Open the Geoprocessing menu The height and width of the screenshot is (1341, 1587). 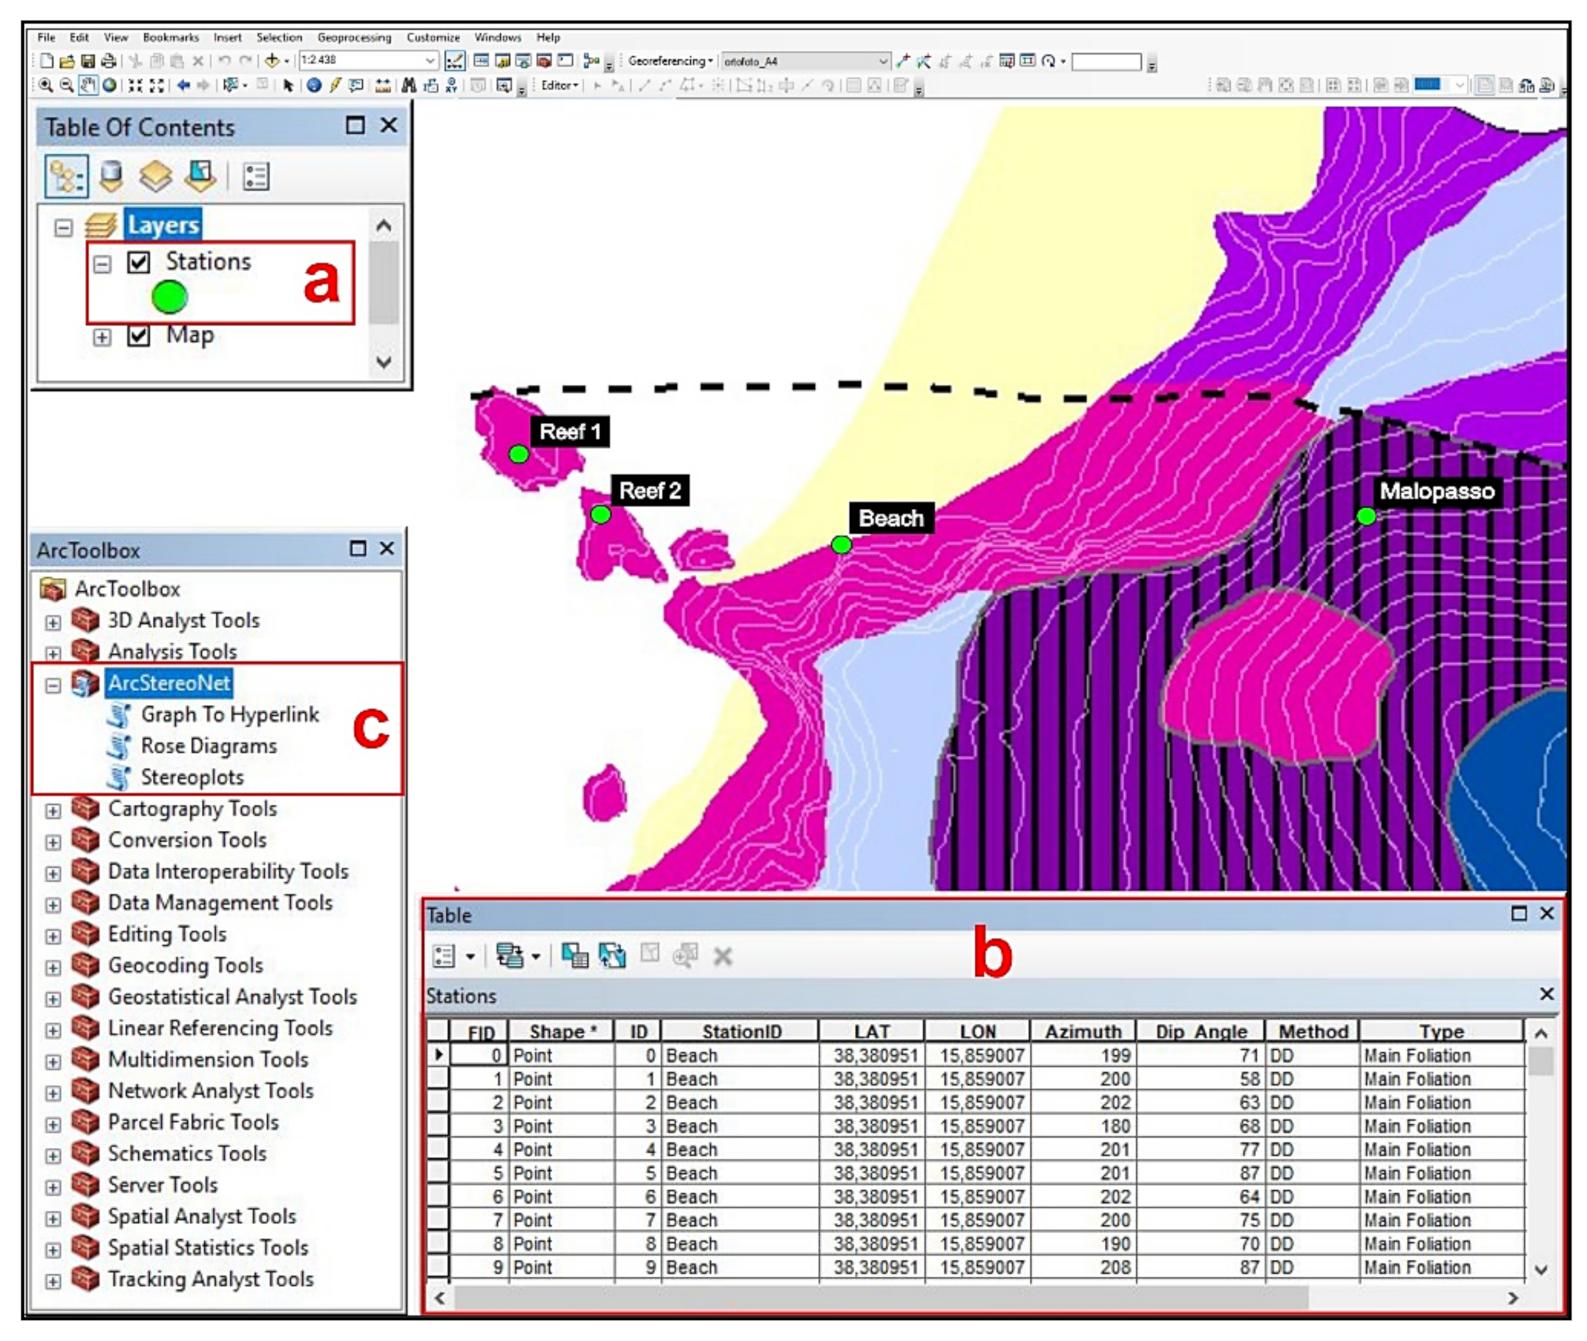[x=354, y=37]
